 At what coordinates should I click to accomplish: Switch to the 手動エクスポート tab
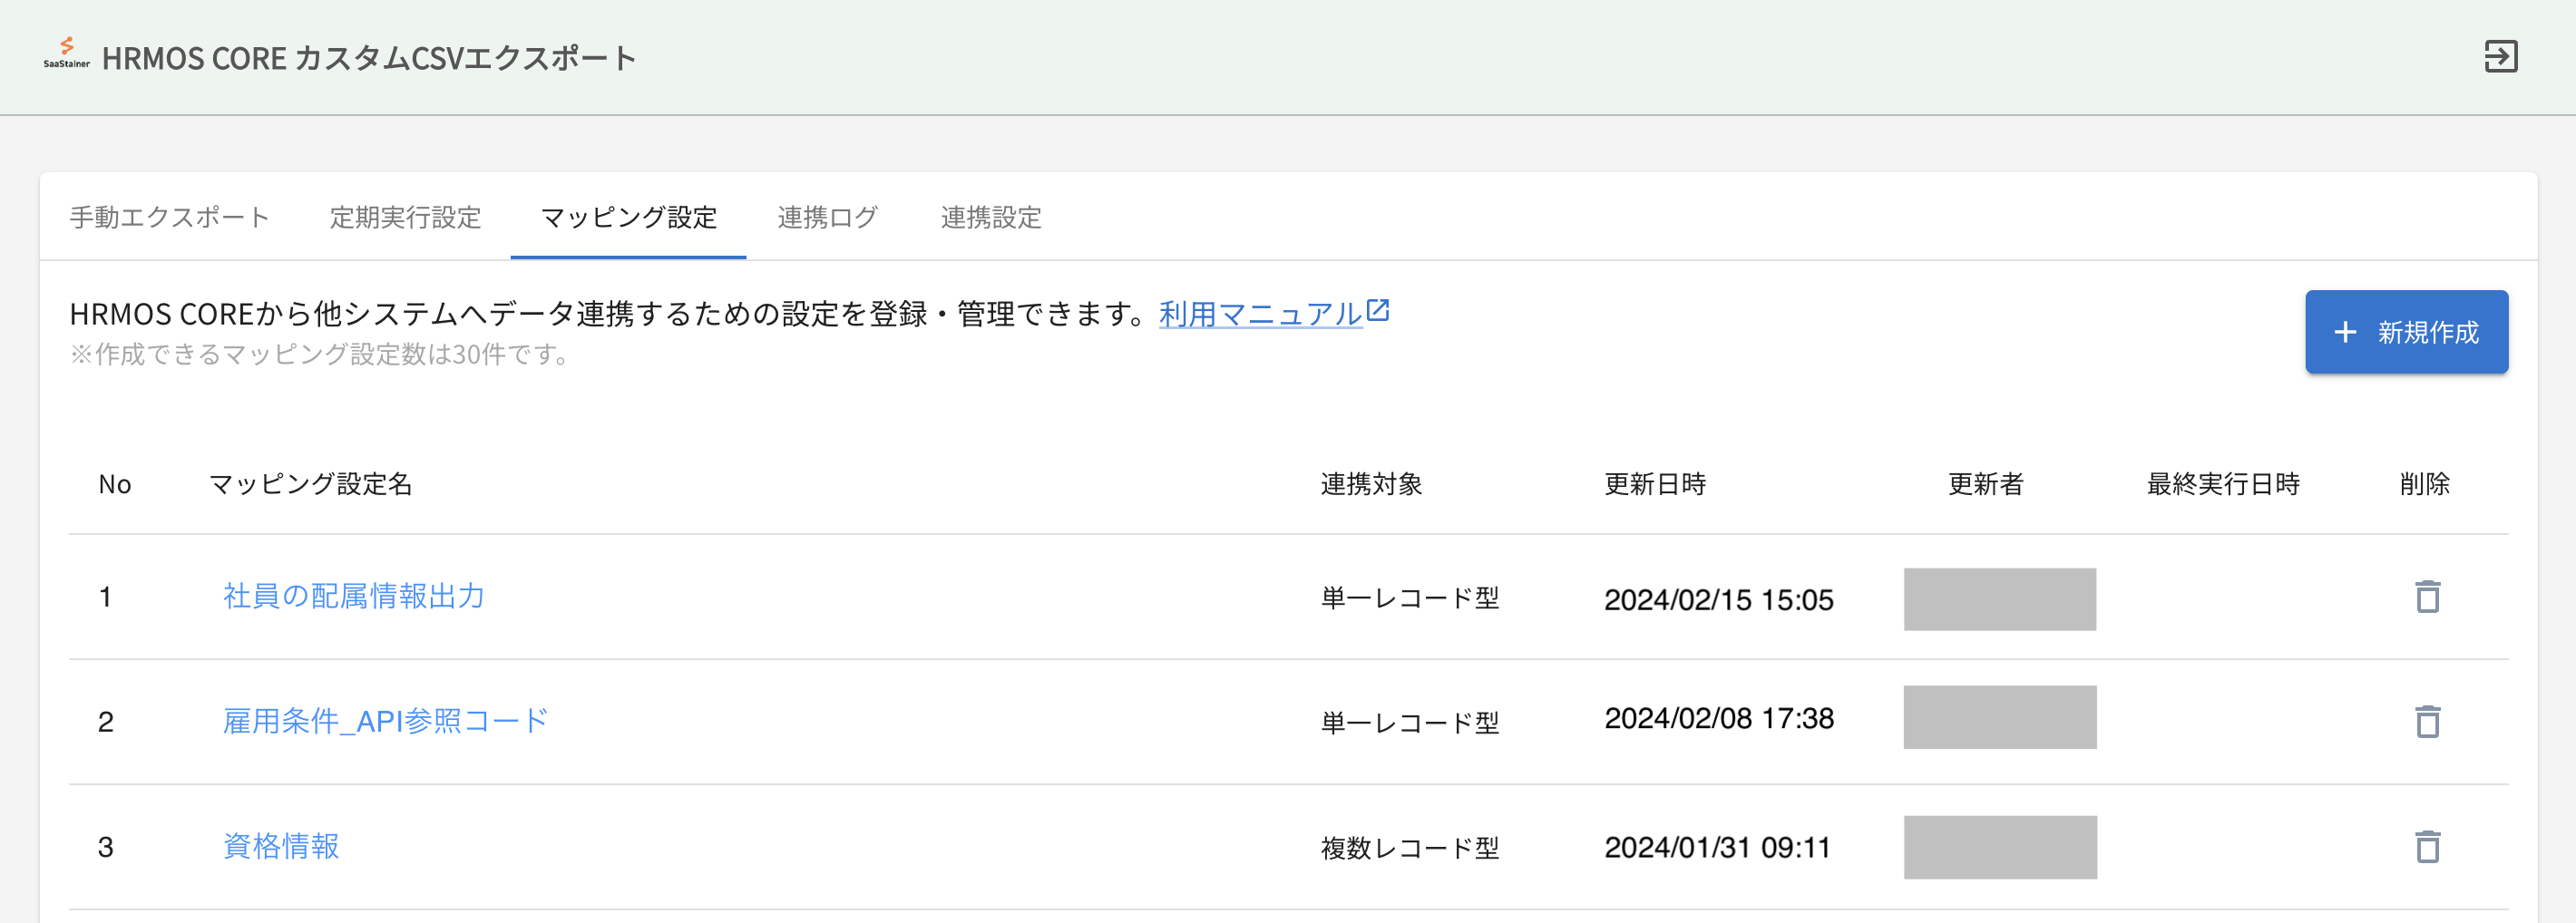click(x=168, y=218)
